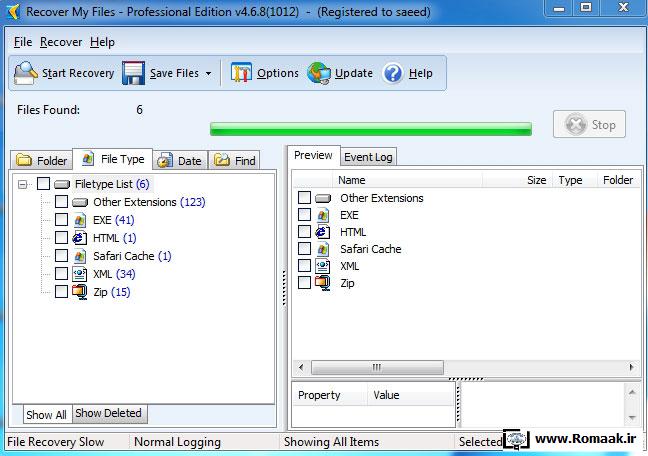Click XML document icon in preview list
The height and width of the screenshot is (456, 648).
322,266
